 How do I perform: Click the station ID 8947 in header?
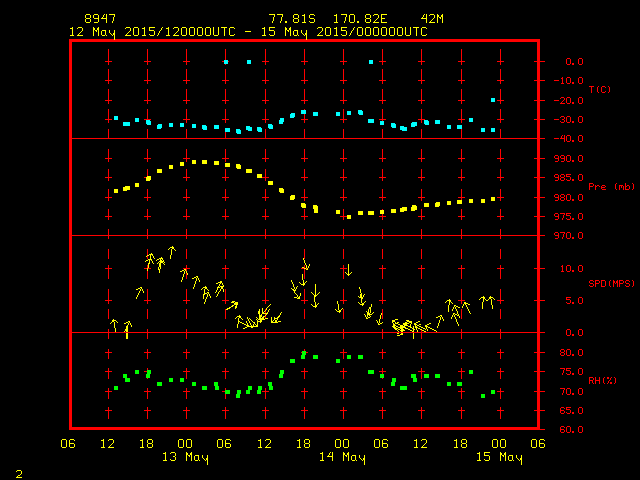coord(100,19)
